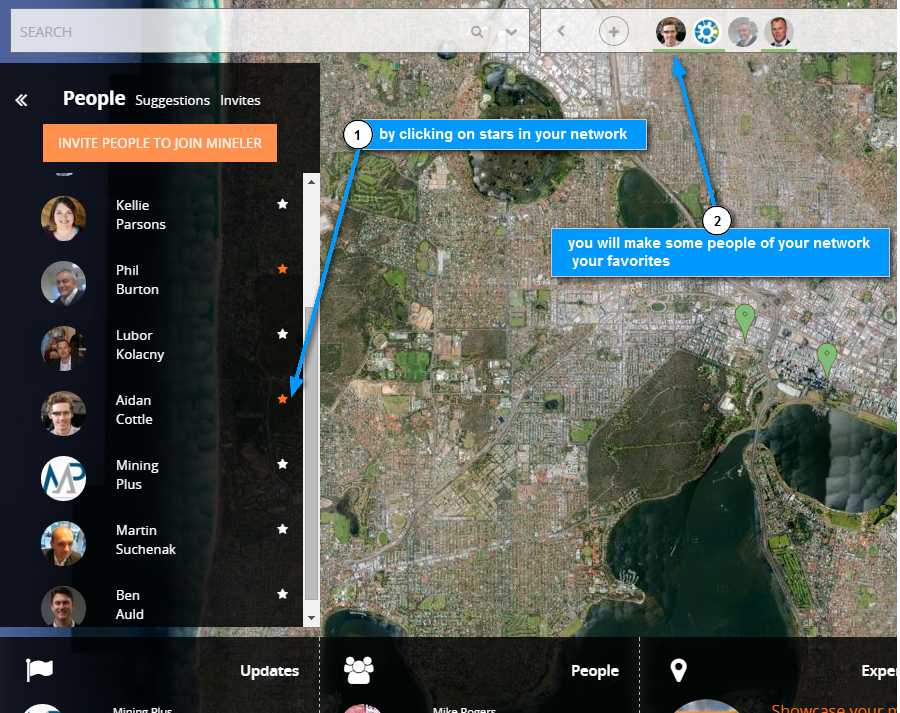
Task: Click Ben Auld's name in list
Action: [128, 605]
